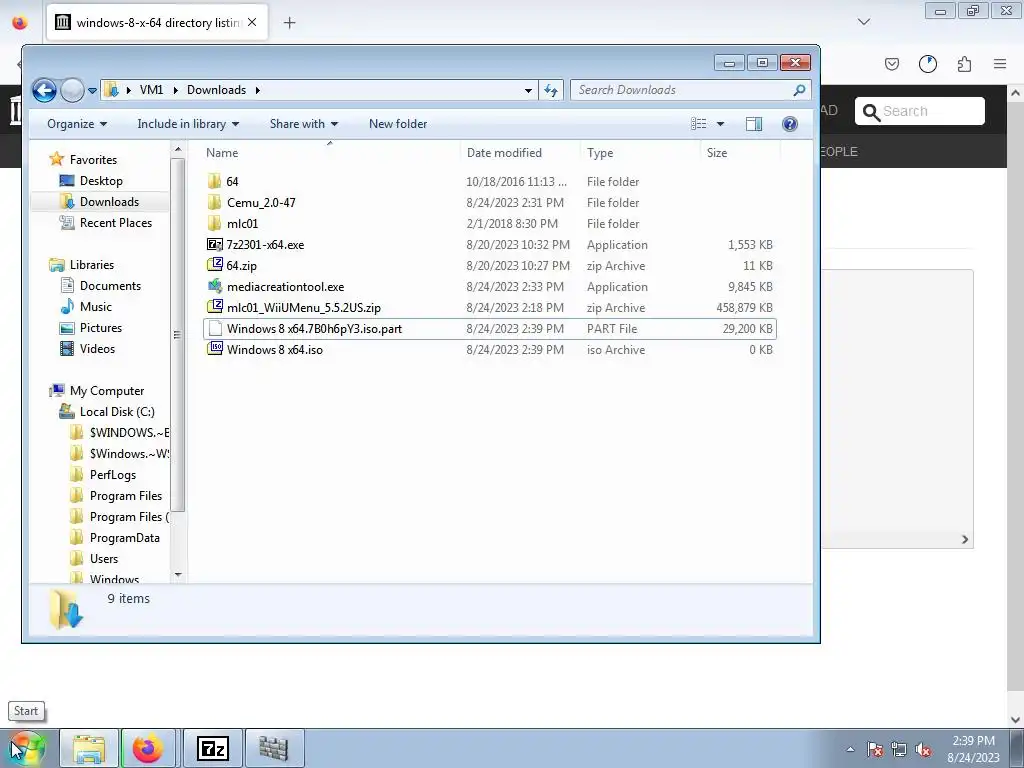This screenshot has width=1024, height=768.
Task: Open the Videos library
Action: [97, 349]
